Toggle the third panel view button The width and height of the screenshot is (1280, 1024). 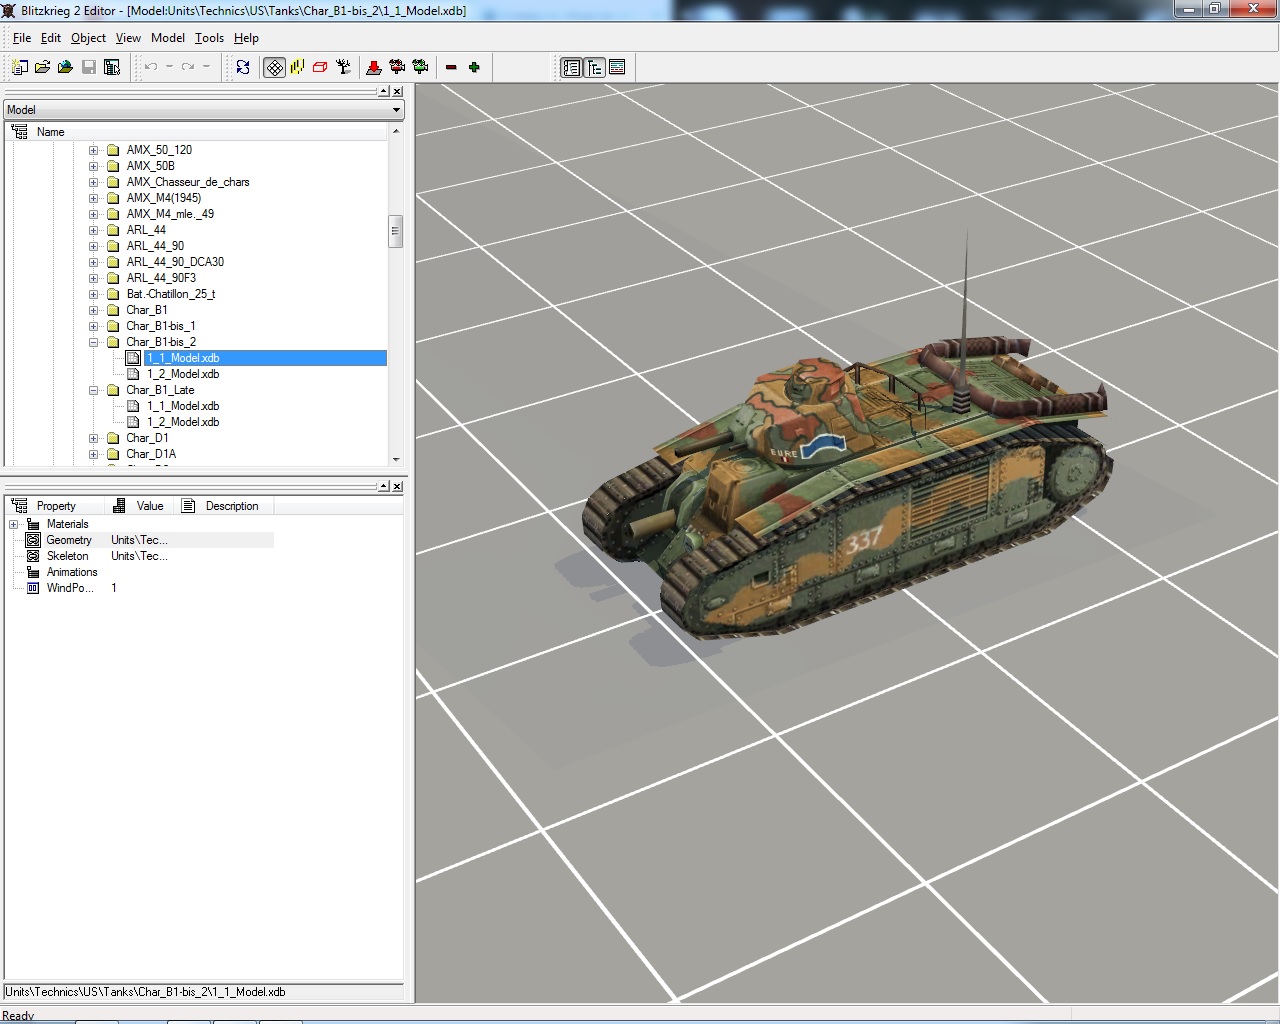pos(618,67)
